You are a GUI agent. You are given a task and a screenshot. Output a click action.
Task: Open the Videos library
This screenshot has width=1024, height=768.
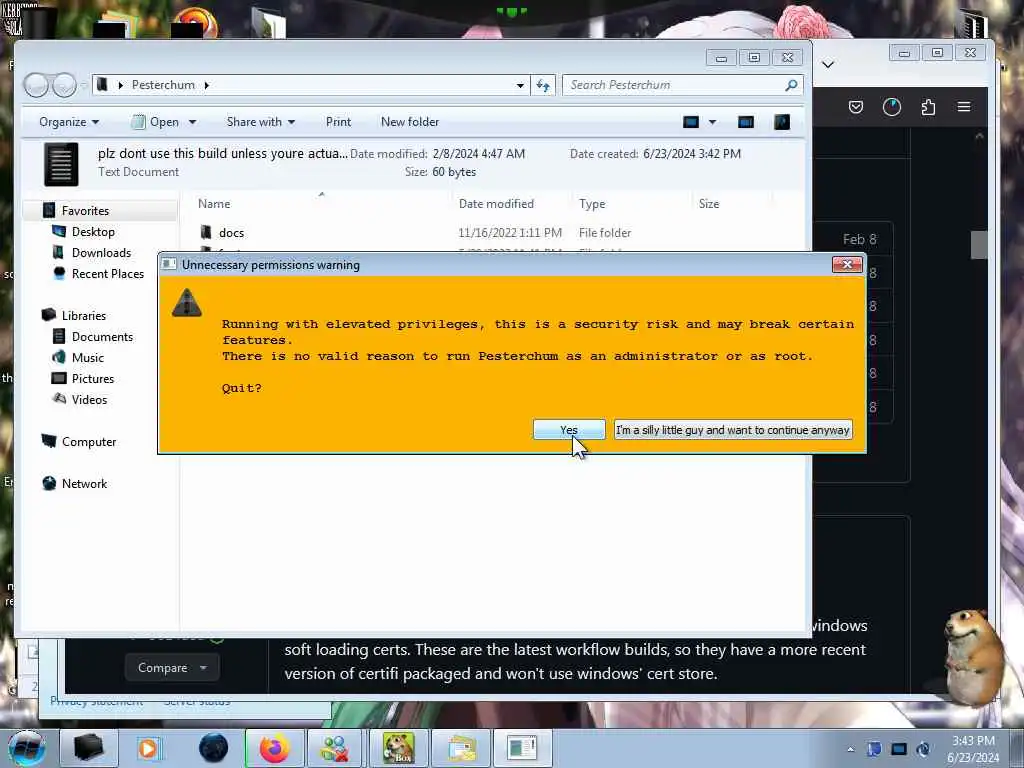pos(89,400)
